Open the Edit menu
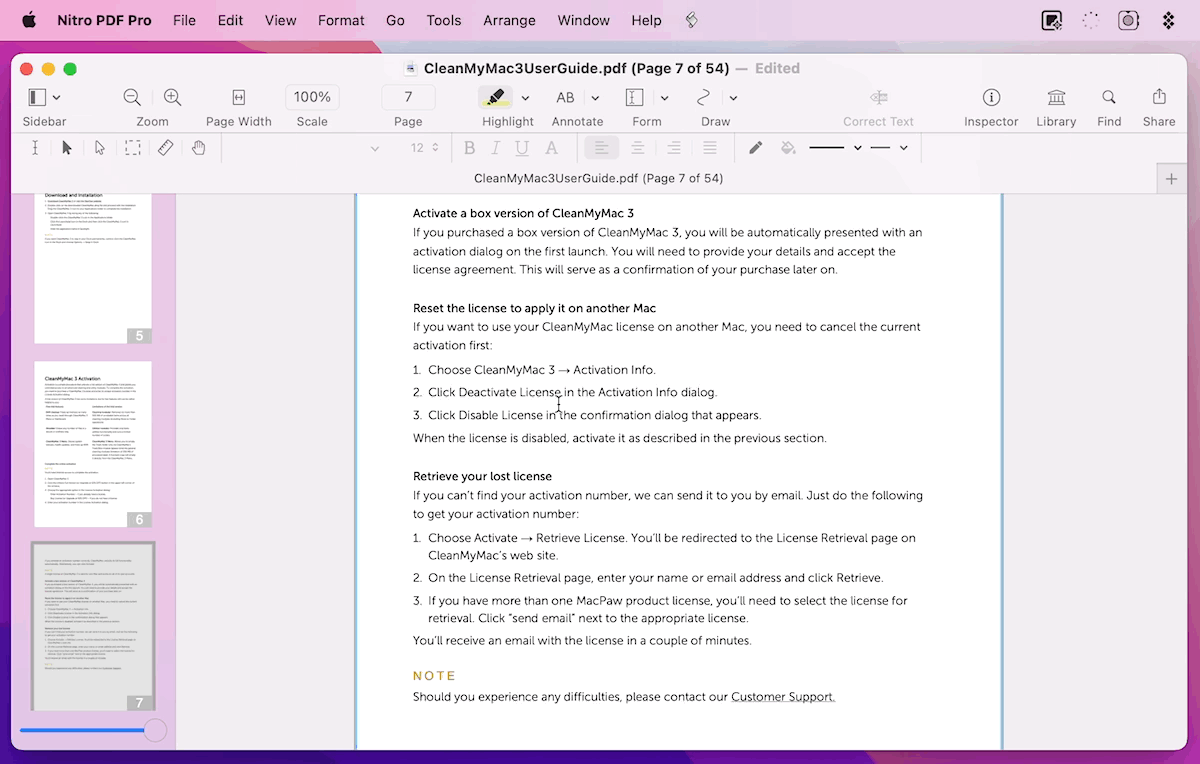The width and height of the screenshot is (1200, 764). coord(230,20)
